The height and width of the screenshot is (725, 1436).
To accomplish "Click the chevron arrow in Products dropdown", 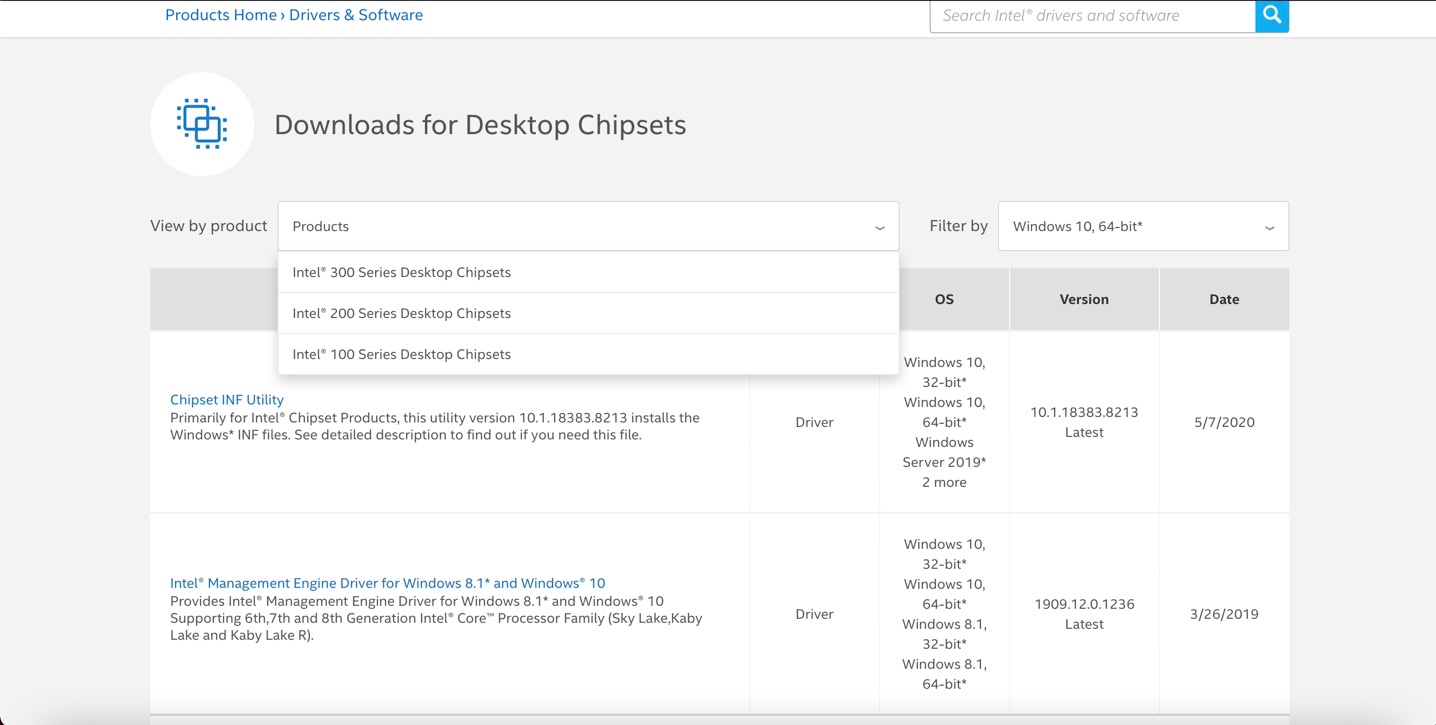I will [879, 227].
